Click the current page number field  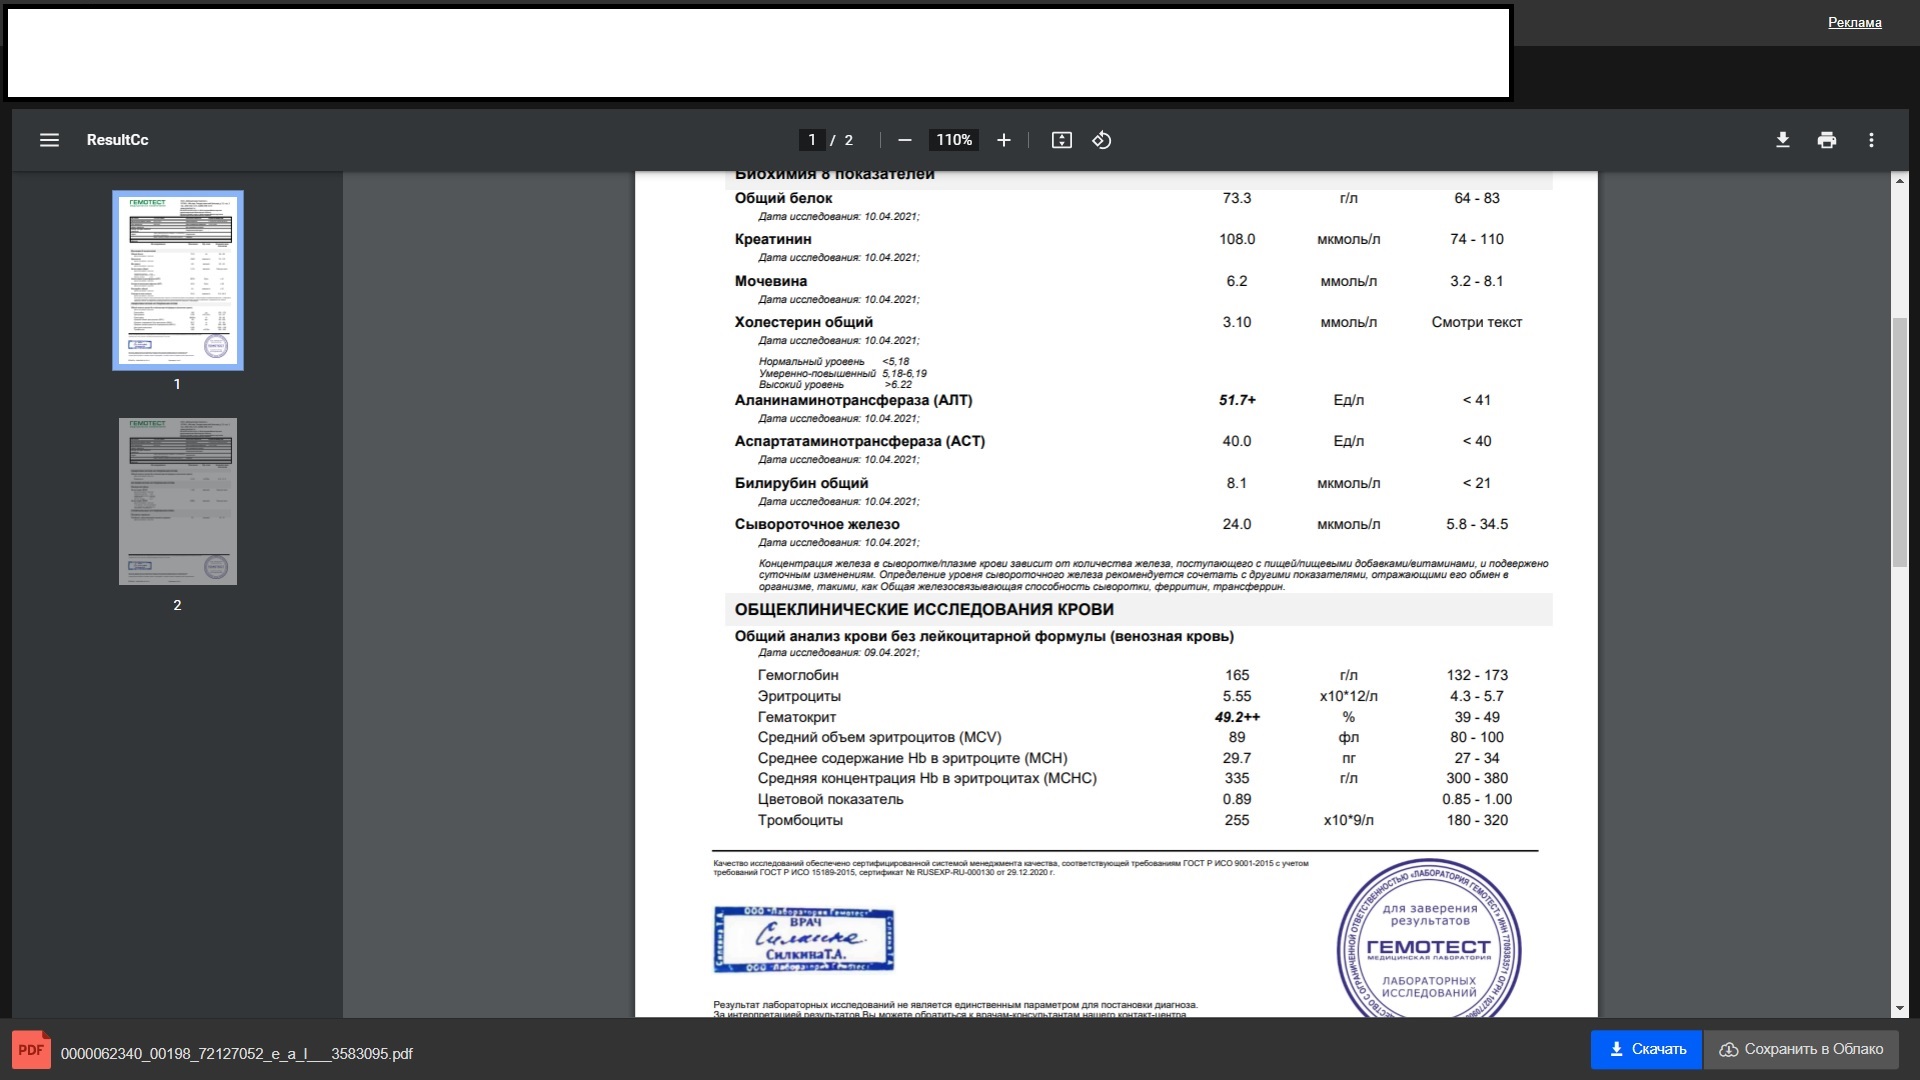point(812,140)
